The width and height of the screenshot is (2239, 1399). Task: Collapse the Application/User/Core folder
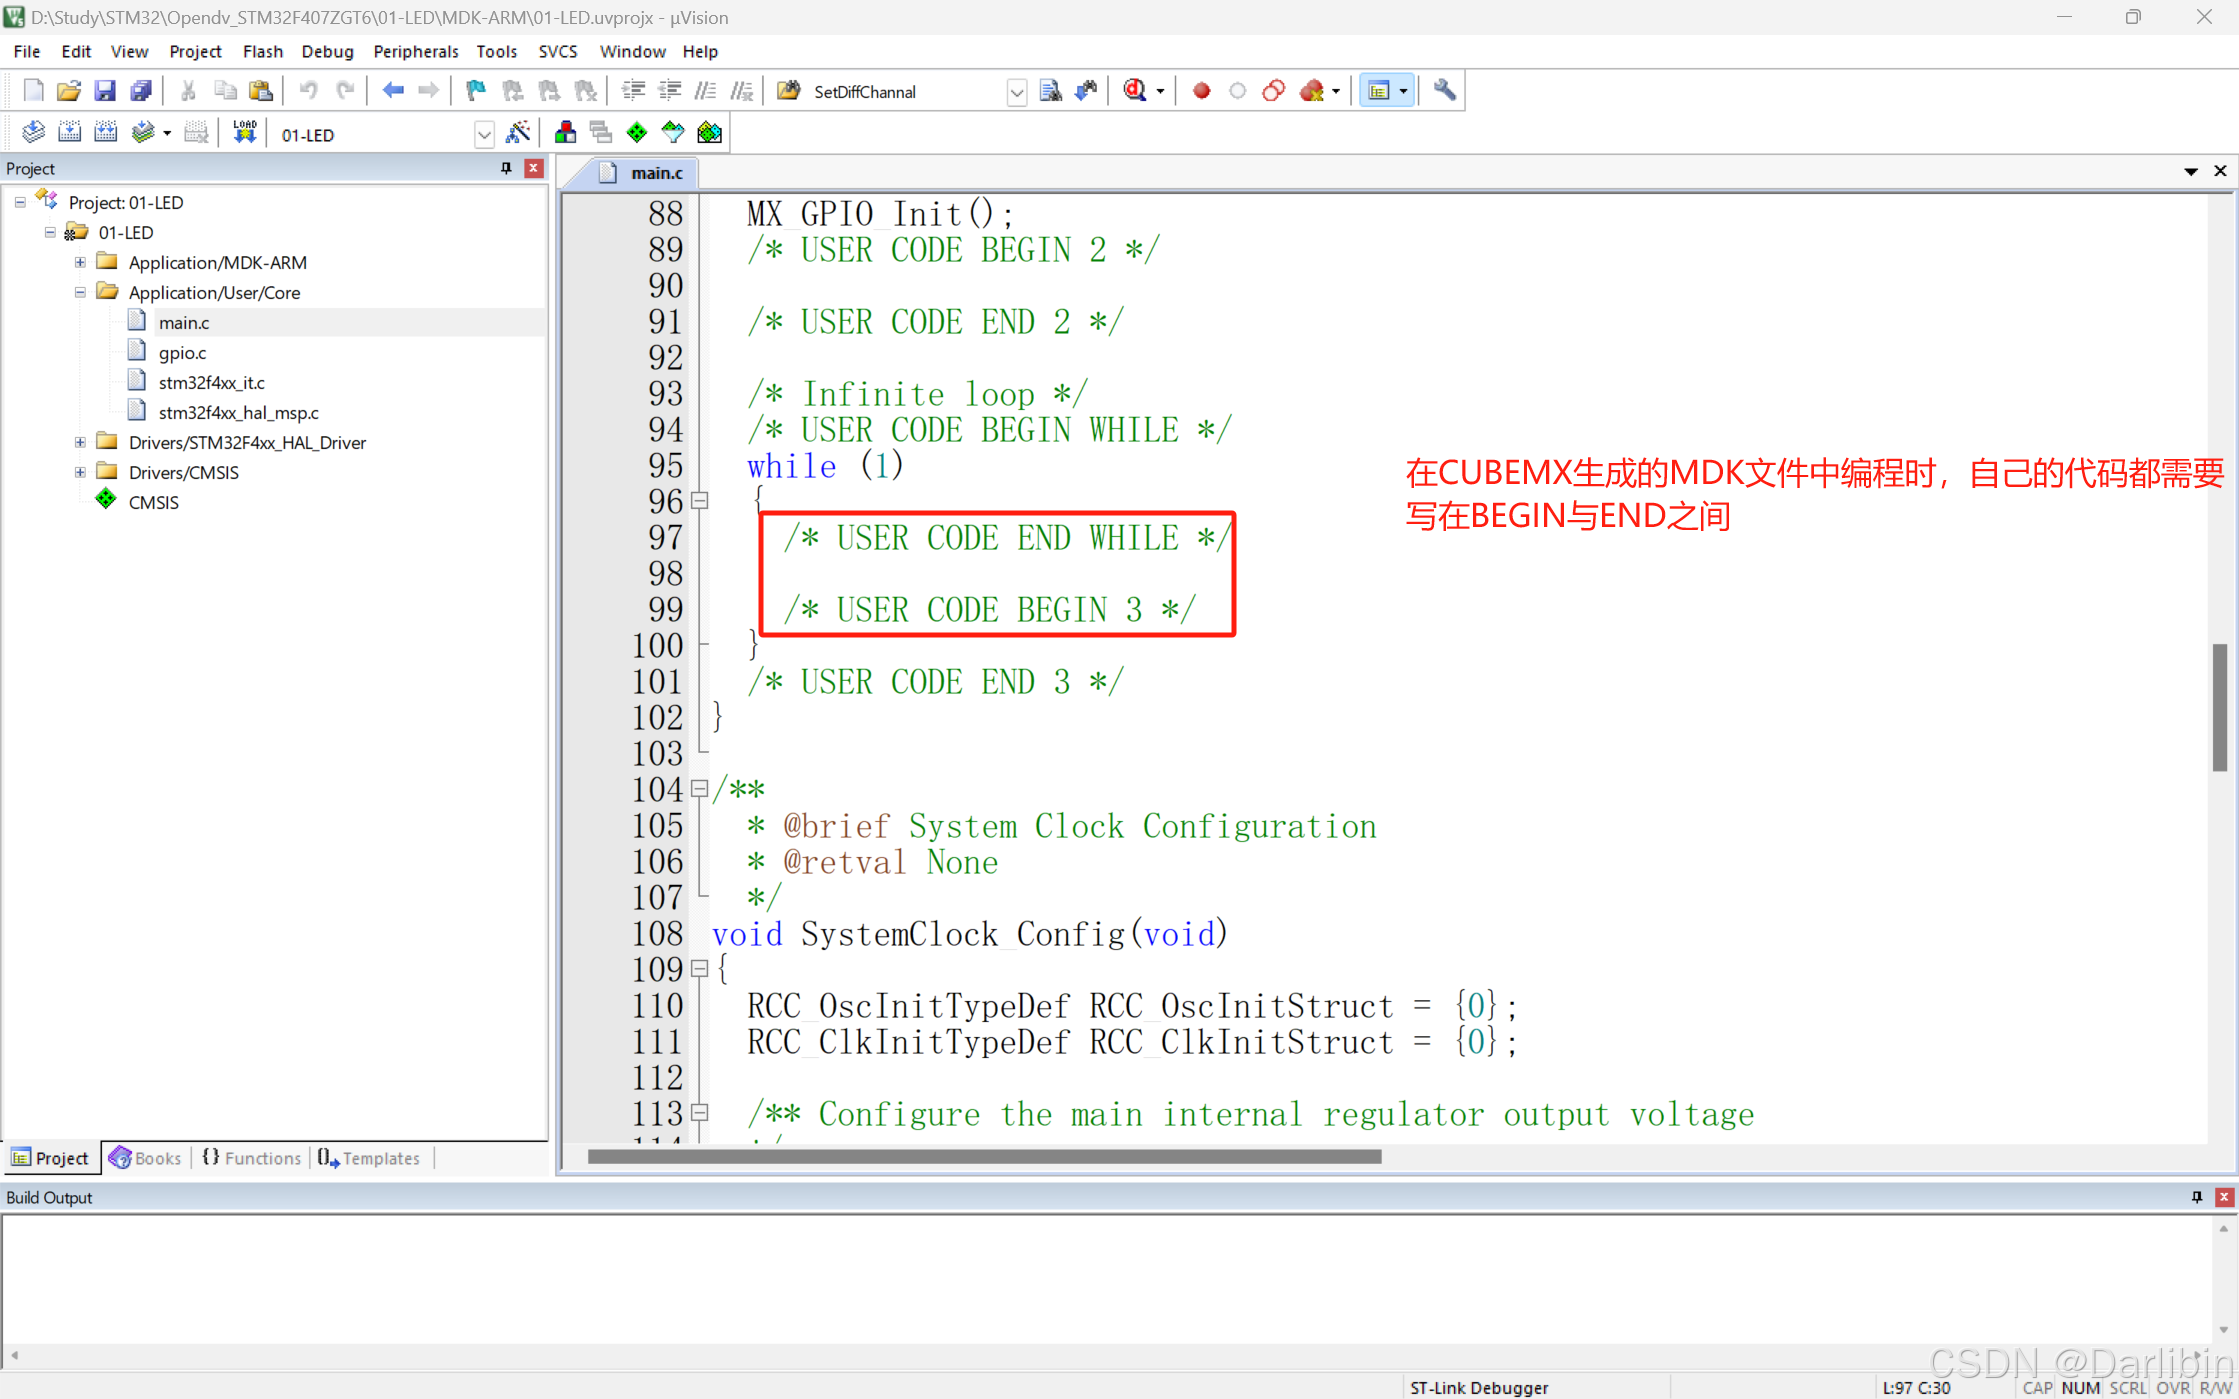point(80,292)
